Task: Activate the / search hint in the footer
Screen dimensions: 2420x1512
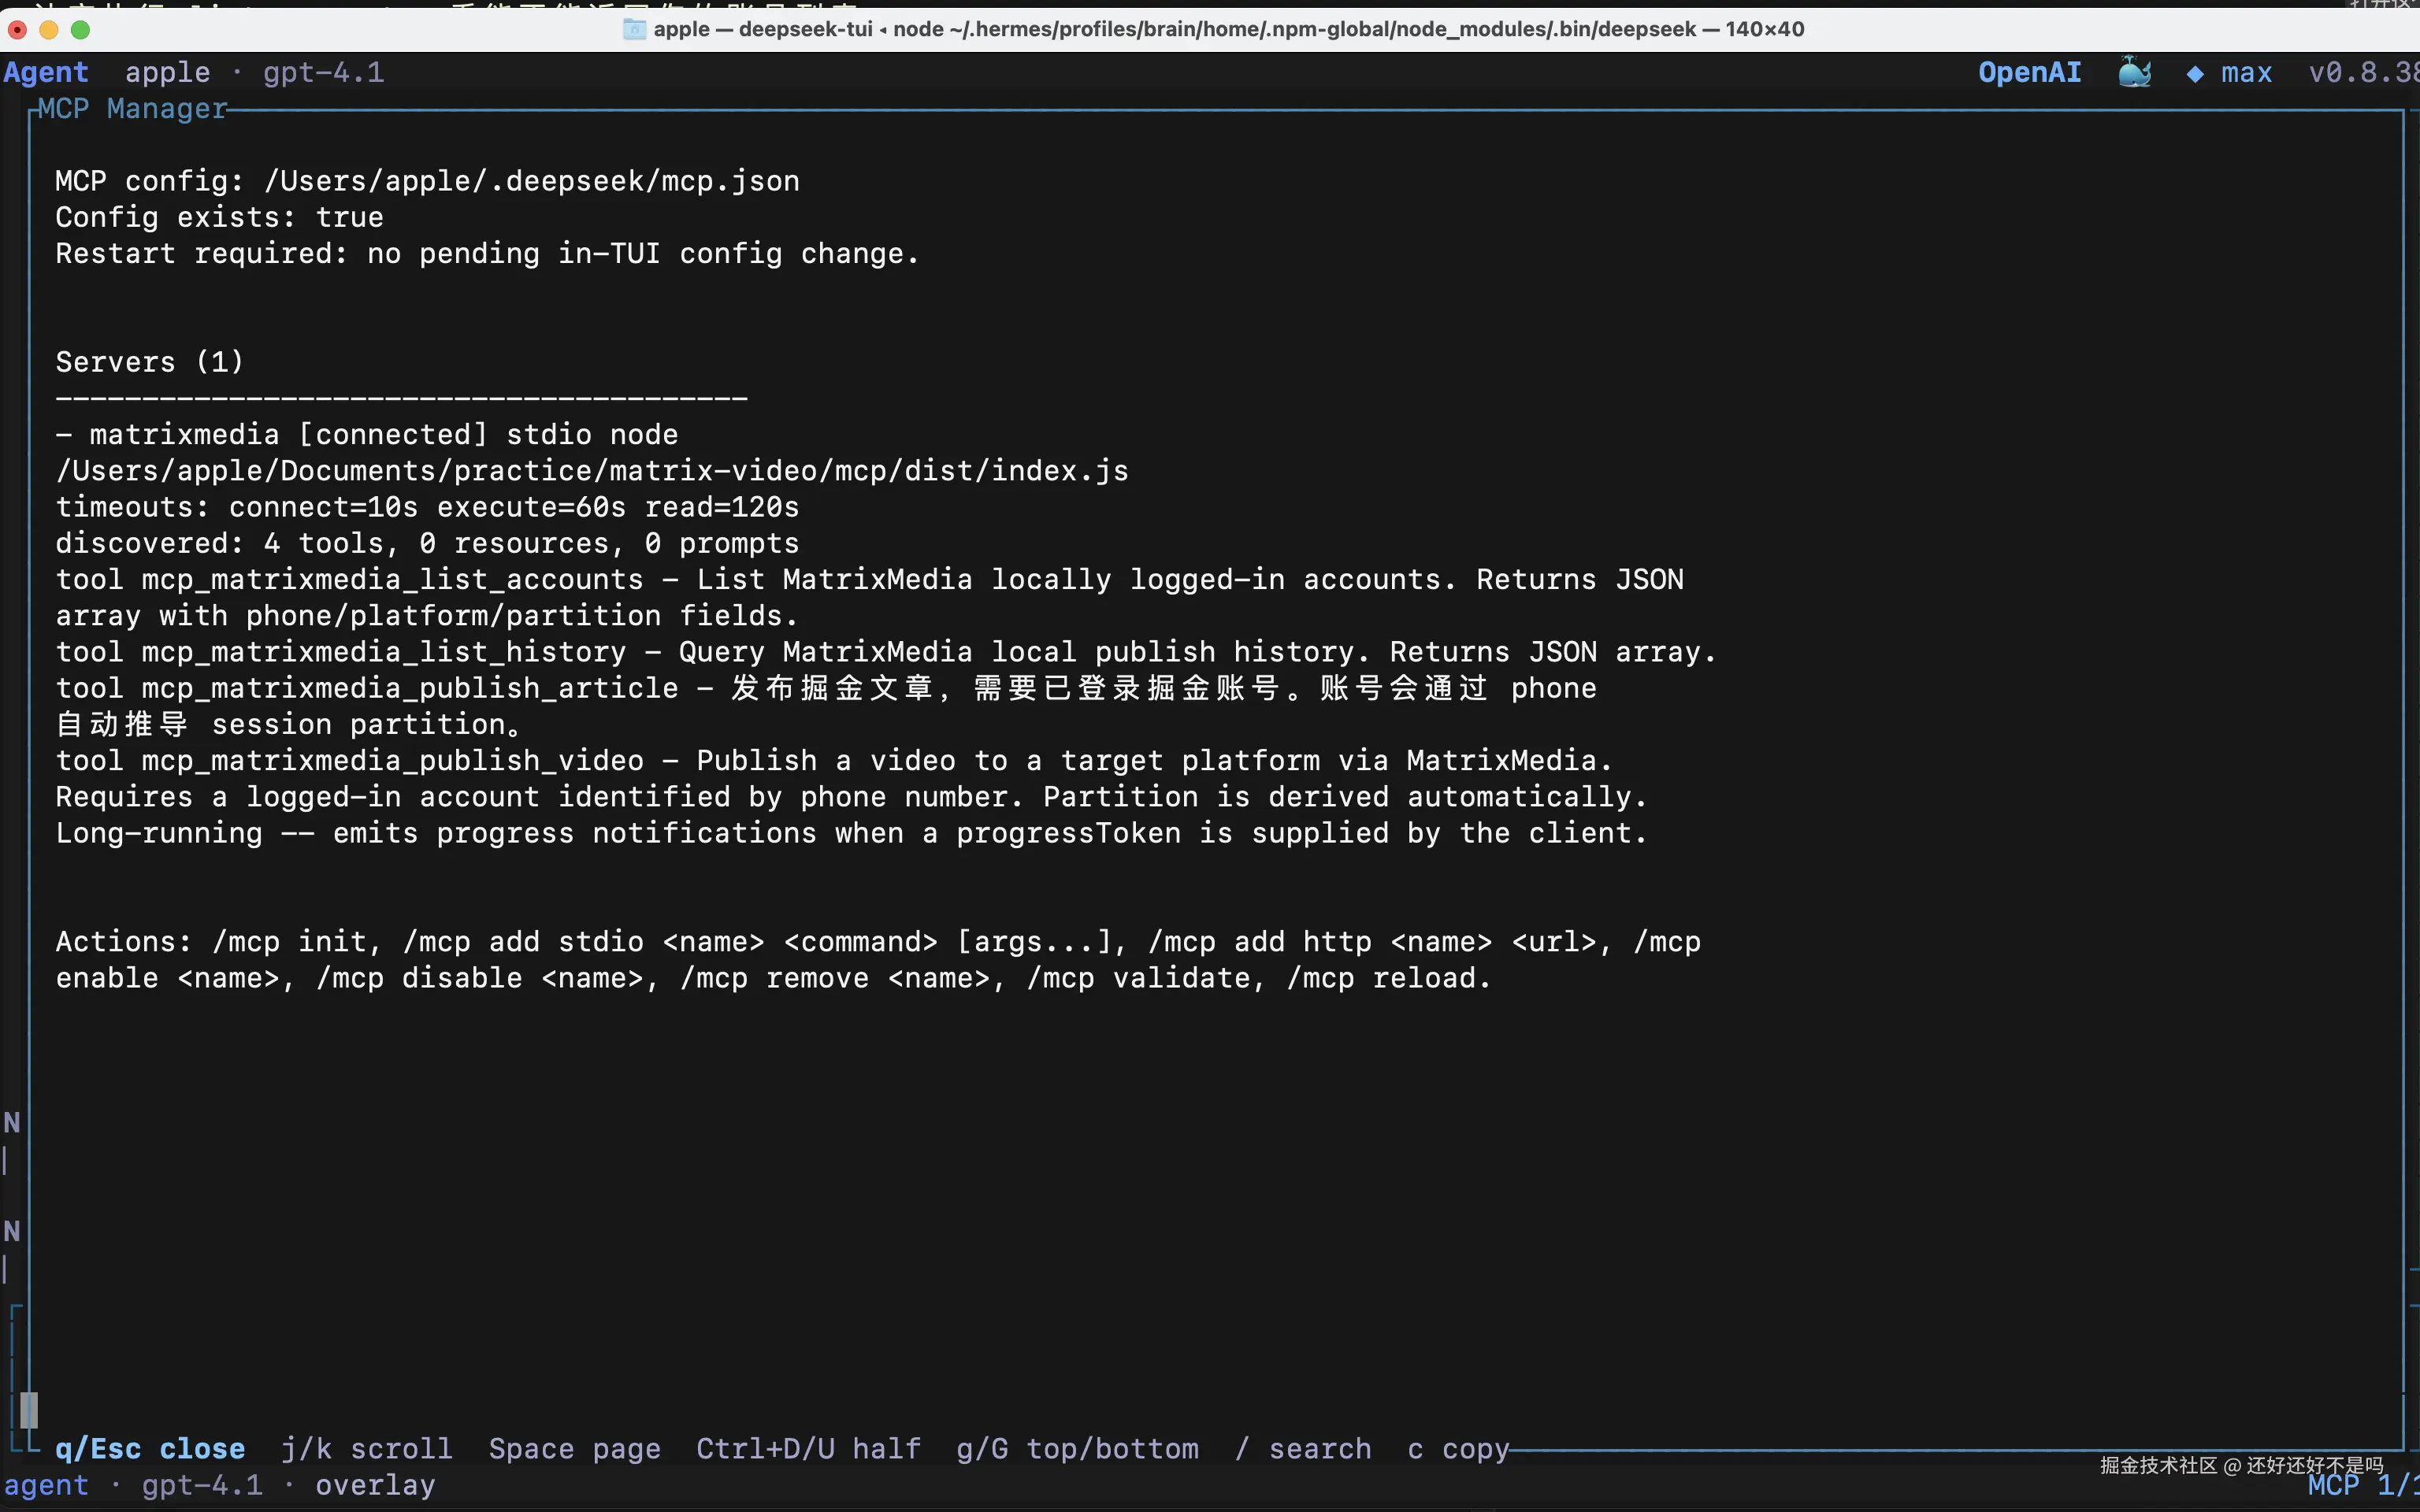Action: click(1303, 1449)
